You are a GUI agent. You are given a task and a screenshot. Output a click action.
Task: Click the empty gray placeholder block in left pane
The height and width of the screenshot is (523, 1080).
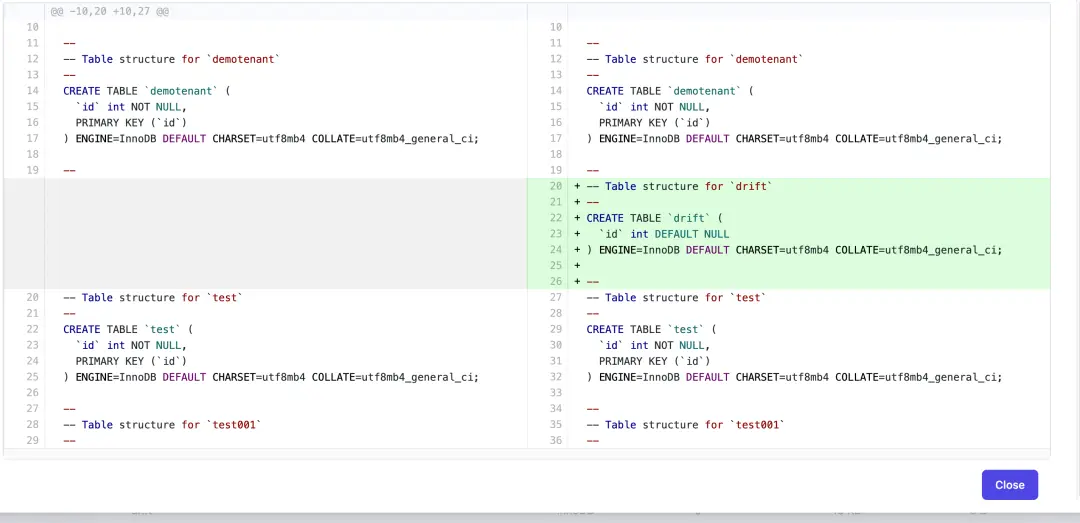(285, 234)
